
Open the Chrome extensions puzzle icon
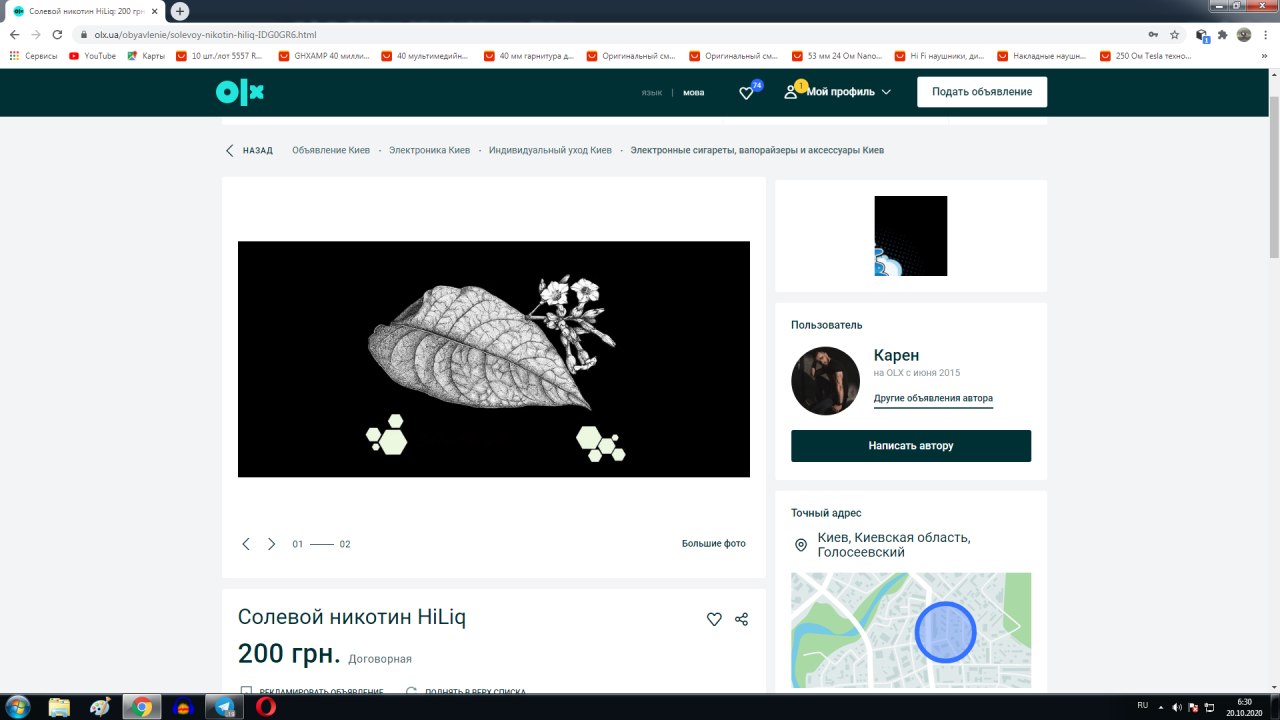coord(1222,34)
